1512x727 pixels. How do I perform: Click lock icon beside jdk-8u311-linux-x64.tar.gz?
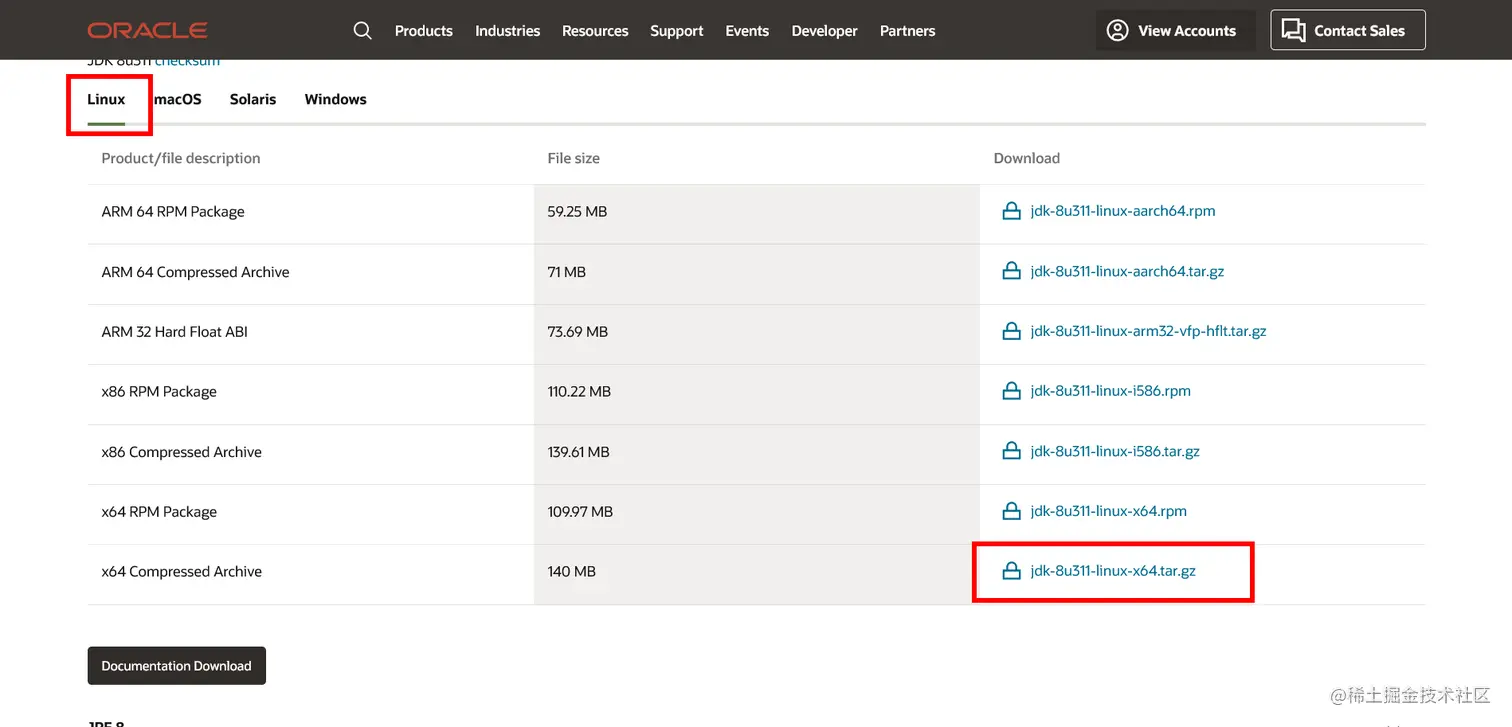1011,571
